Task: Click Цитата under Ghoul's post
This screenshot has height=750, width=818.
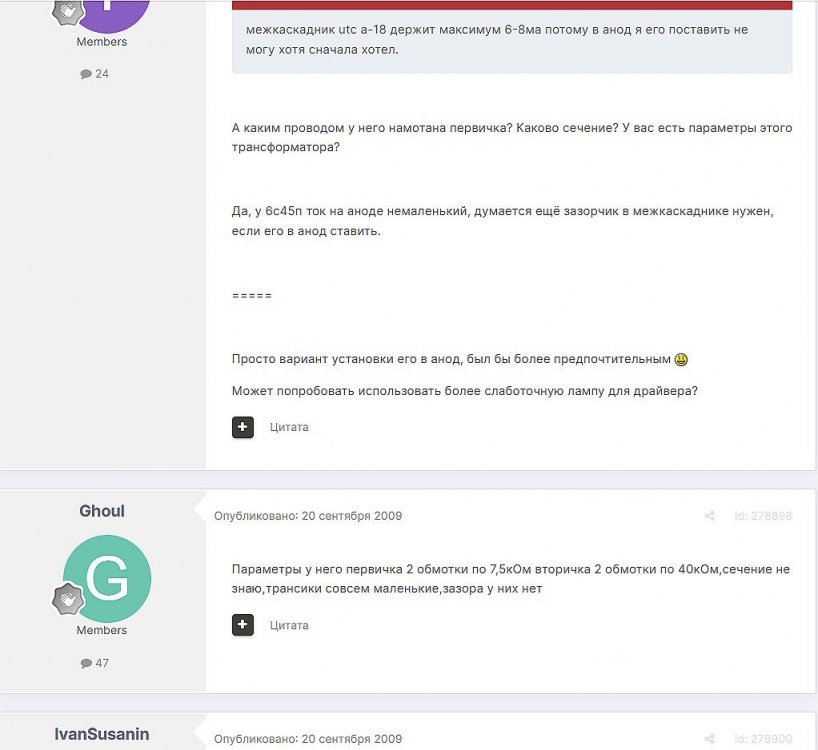Action: [x=289, y=625]
